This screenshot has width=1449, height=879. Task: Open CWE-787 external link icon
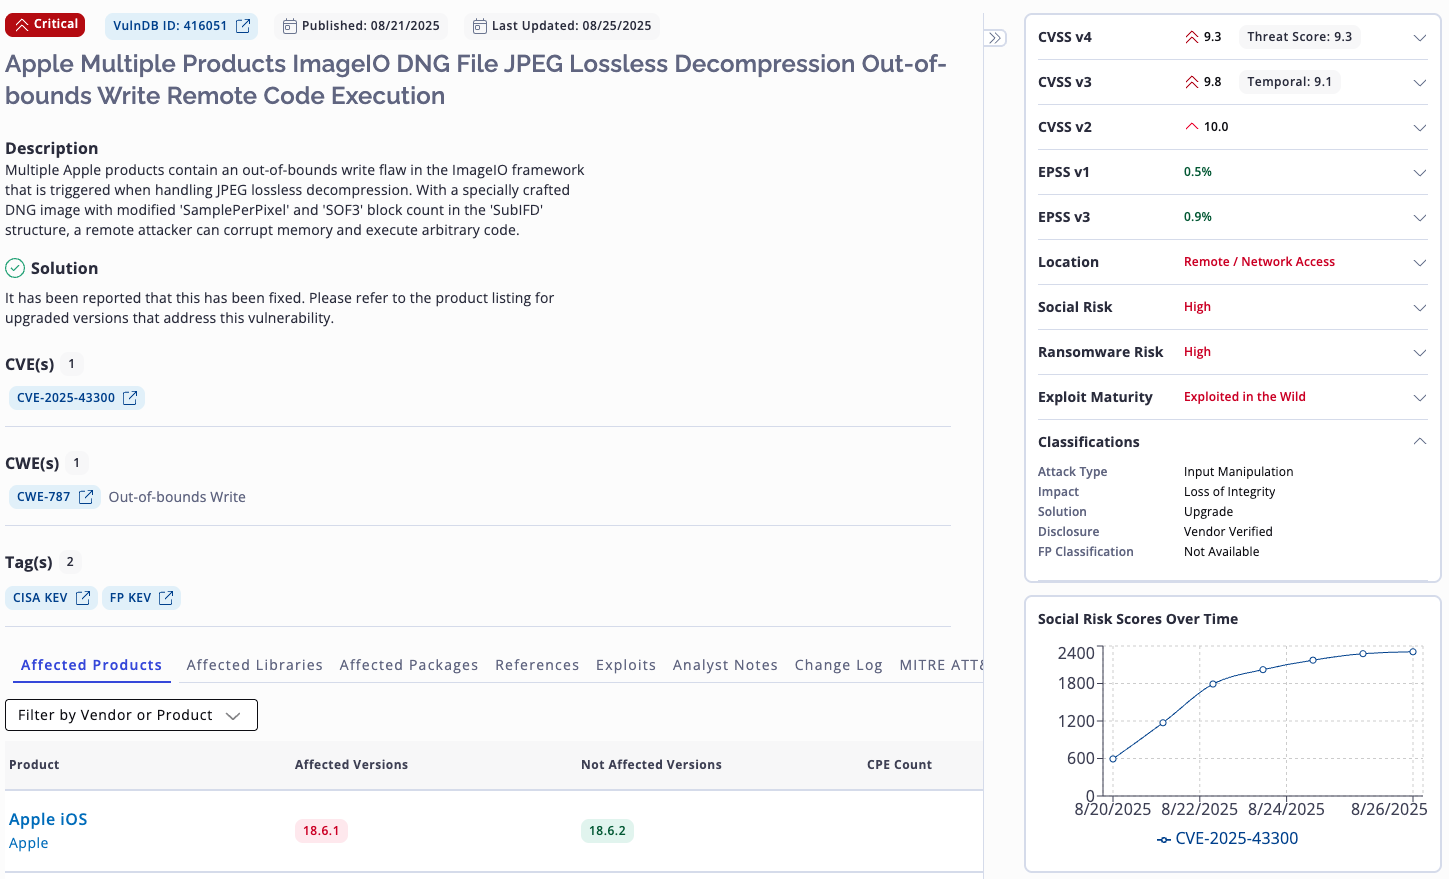86,497
